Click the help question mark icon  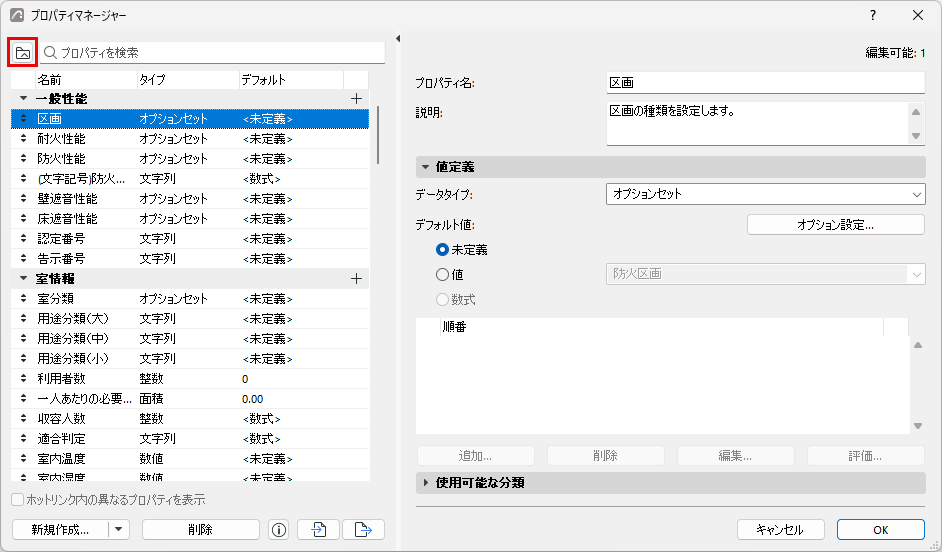[x=873, y=16]
